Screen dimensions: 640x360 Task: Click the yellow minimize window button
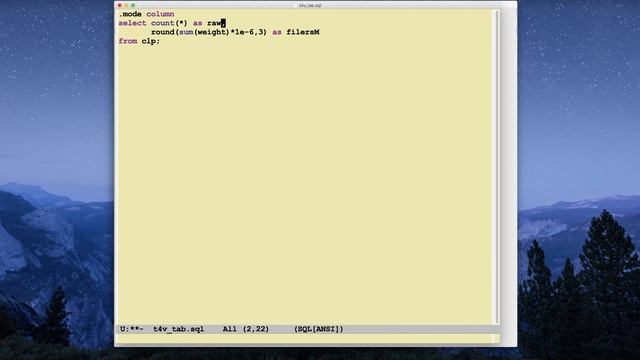[x=126, y=5]
